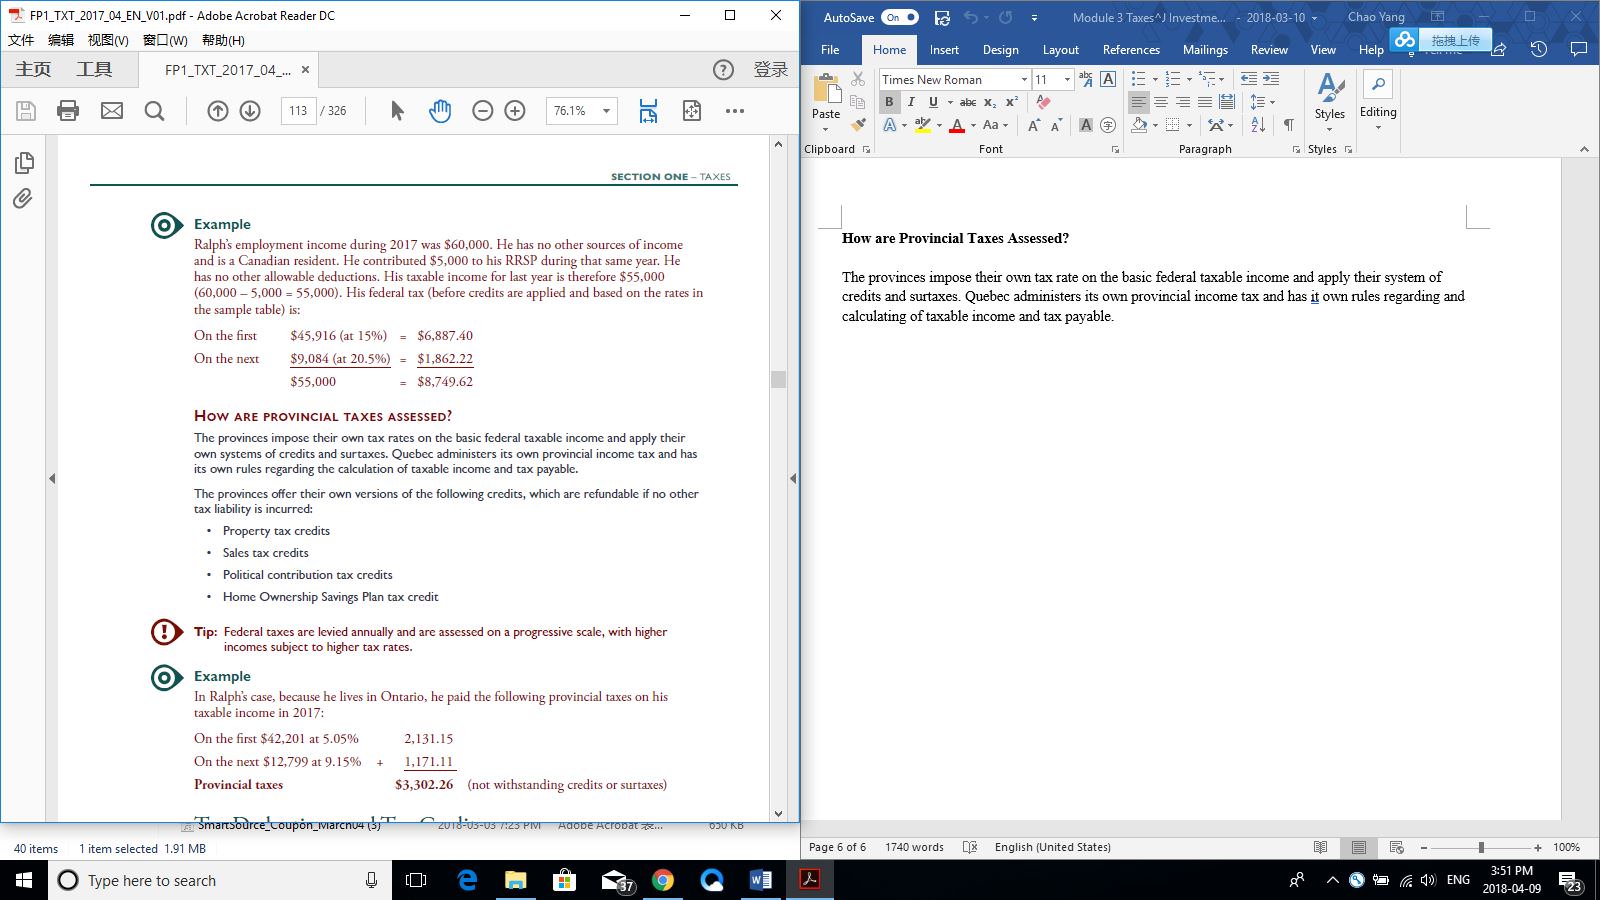Collapse the Word ribbon chevron

click(x=1584, y=149)
